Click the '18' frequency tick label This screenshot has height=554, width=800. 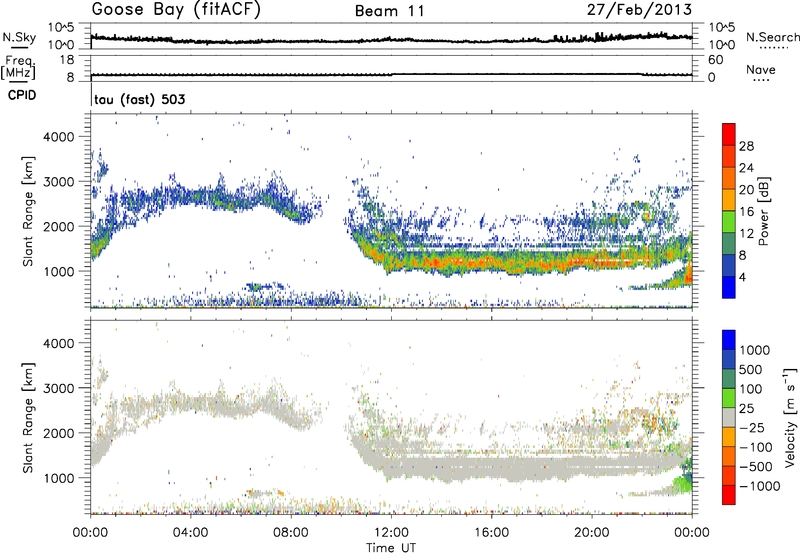[67, 60]
